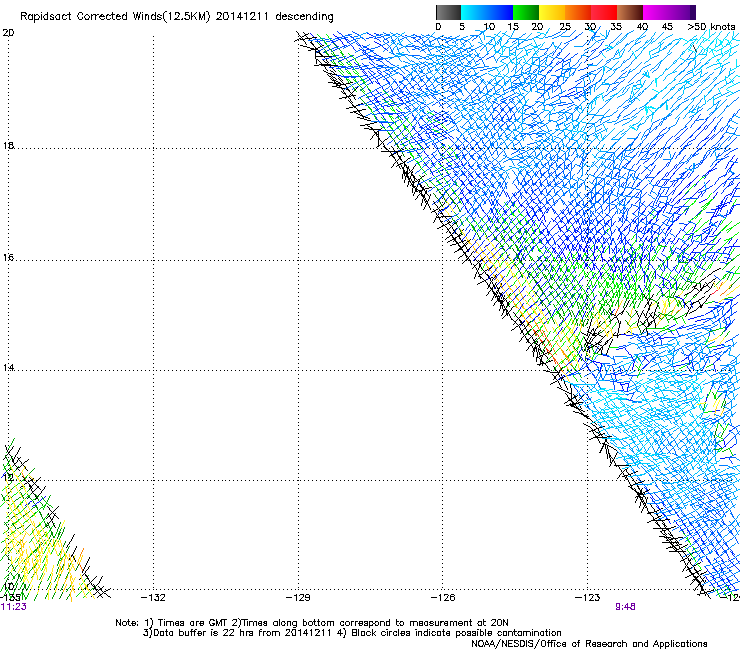
Task: Click the latitude "20" label on the left axis
Action: [8, 33]
